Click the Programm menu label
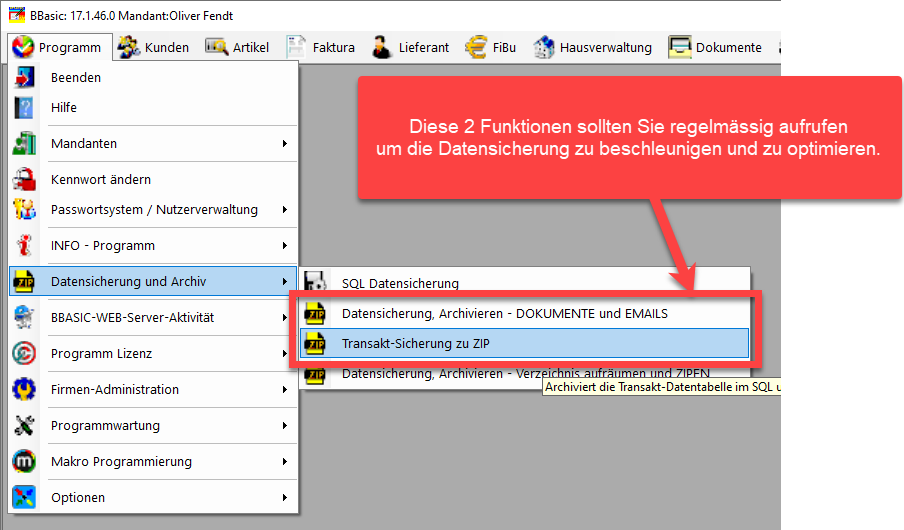This screenshot has width=904, height=530. pos(70,48)
